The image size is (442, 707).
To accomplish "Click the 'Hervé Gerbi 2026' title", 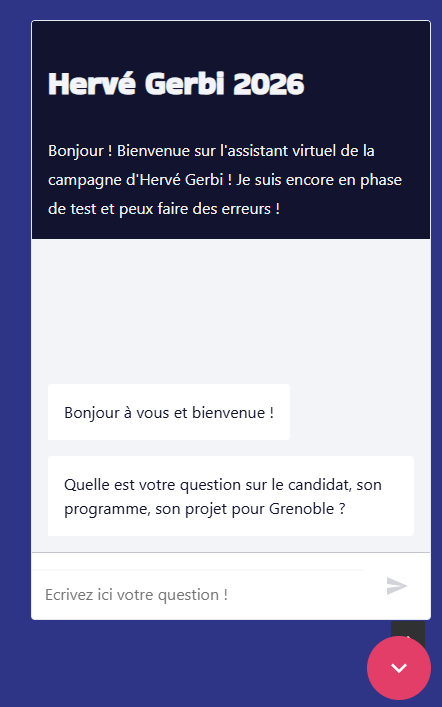I will (176, 84).
